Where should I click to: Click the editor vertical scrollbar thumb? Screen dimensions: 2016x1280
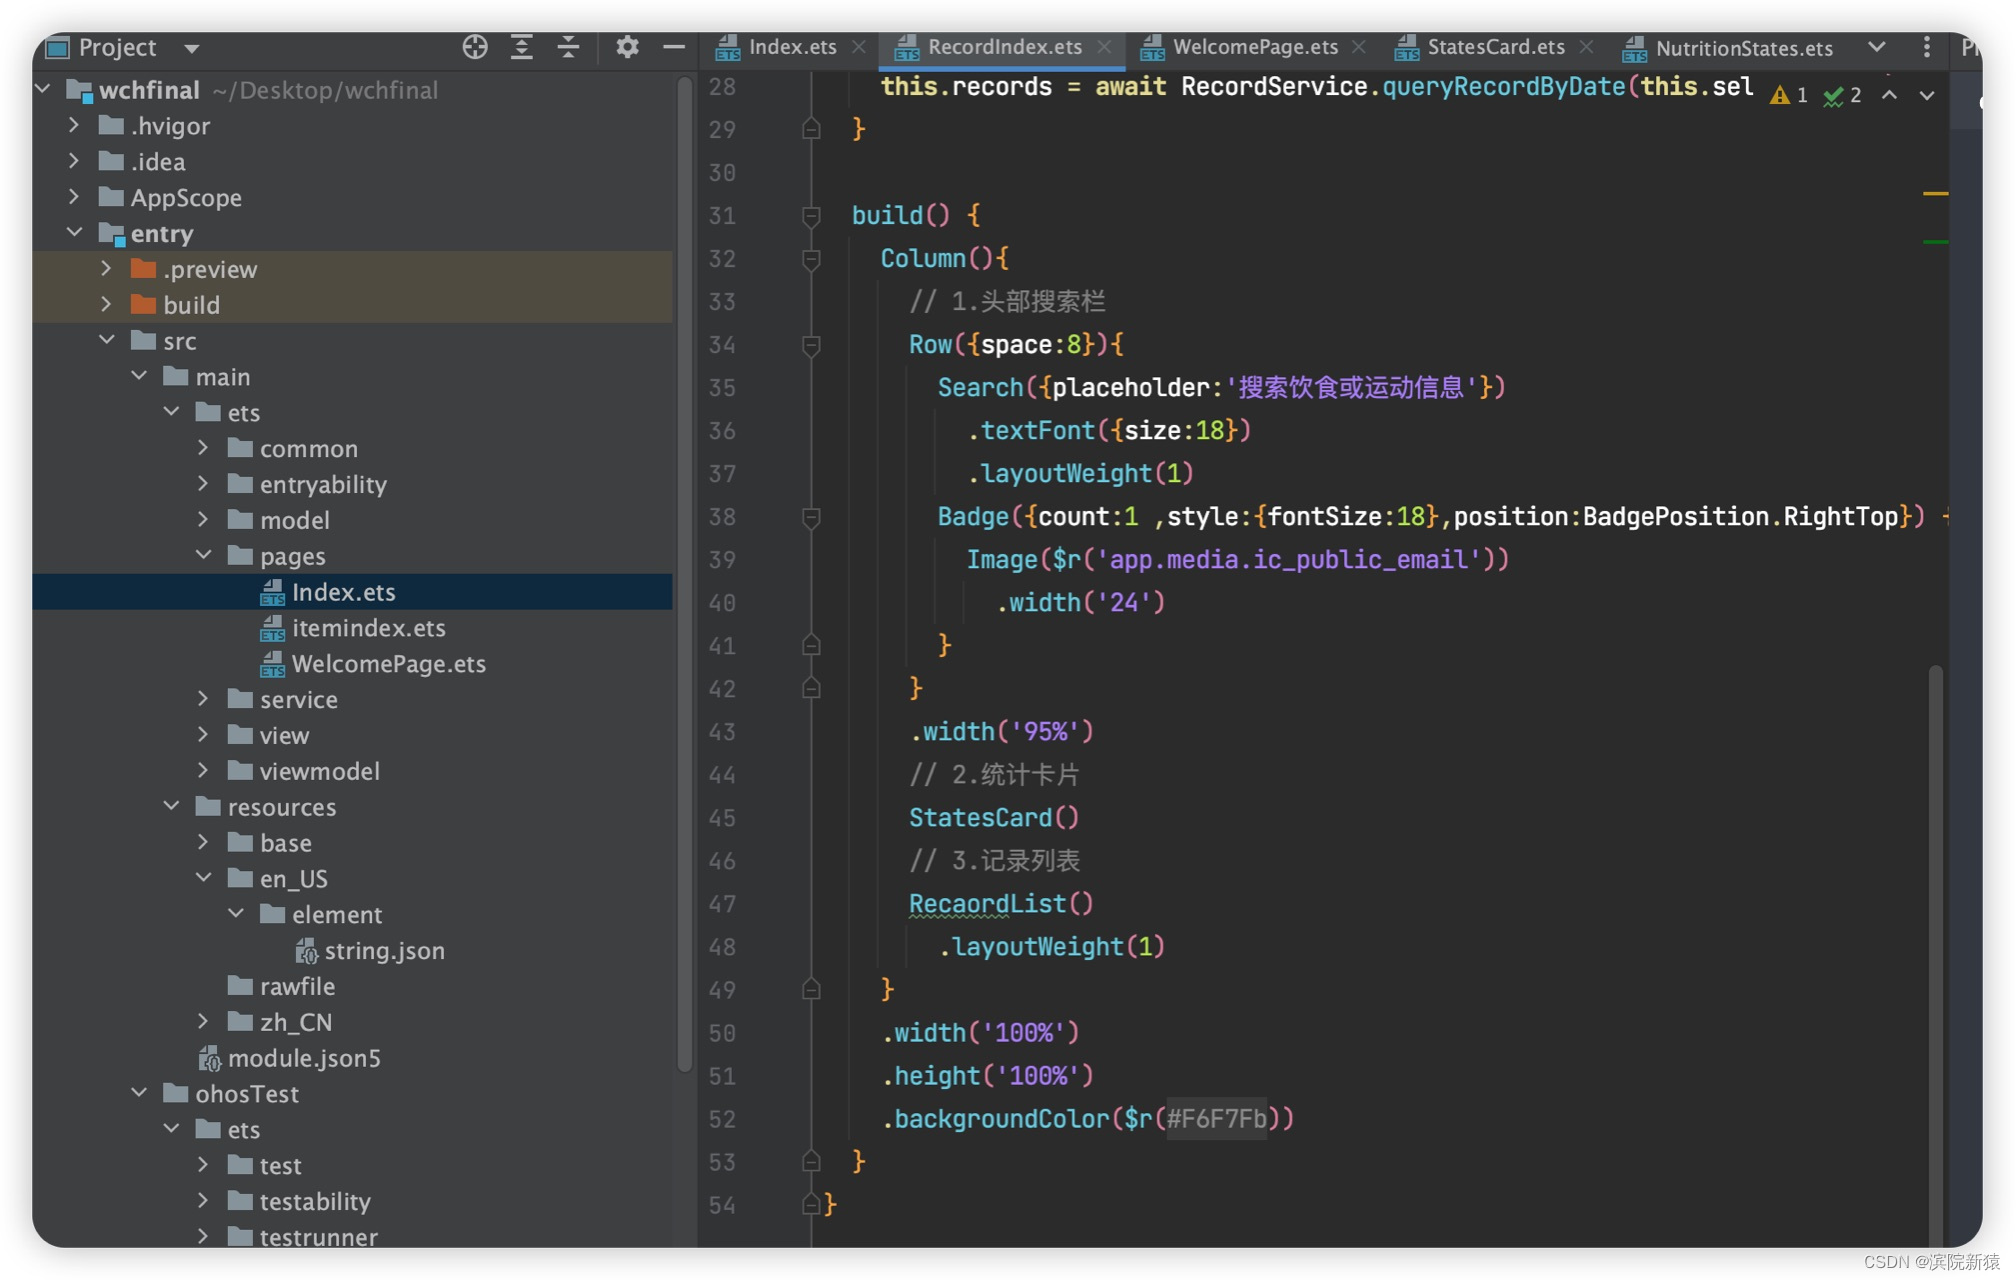click(x=1936, y=955)
